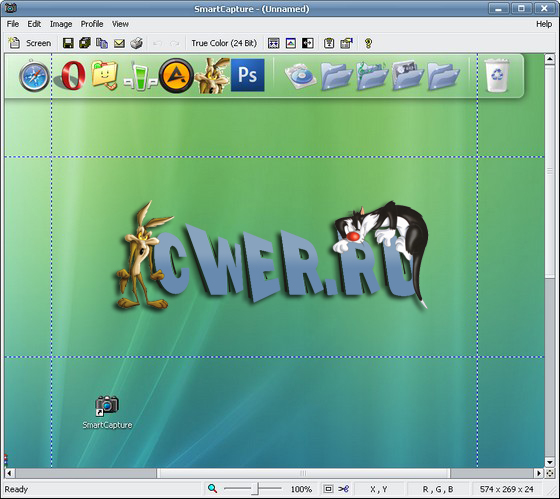Screen dimensions: 560x499
Task: Click the File menu
Action: [x=13, y=24]
